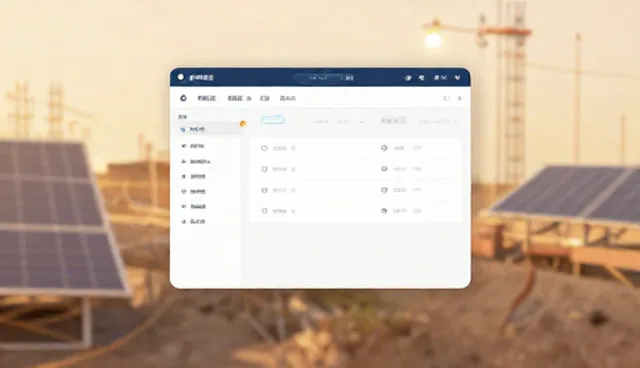The width and height of the screenshot is (640, 368).
Task: Switch to the first navigation tab
Action: tap(207, 98)
